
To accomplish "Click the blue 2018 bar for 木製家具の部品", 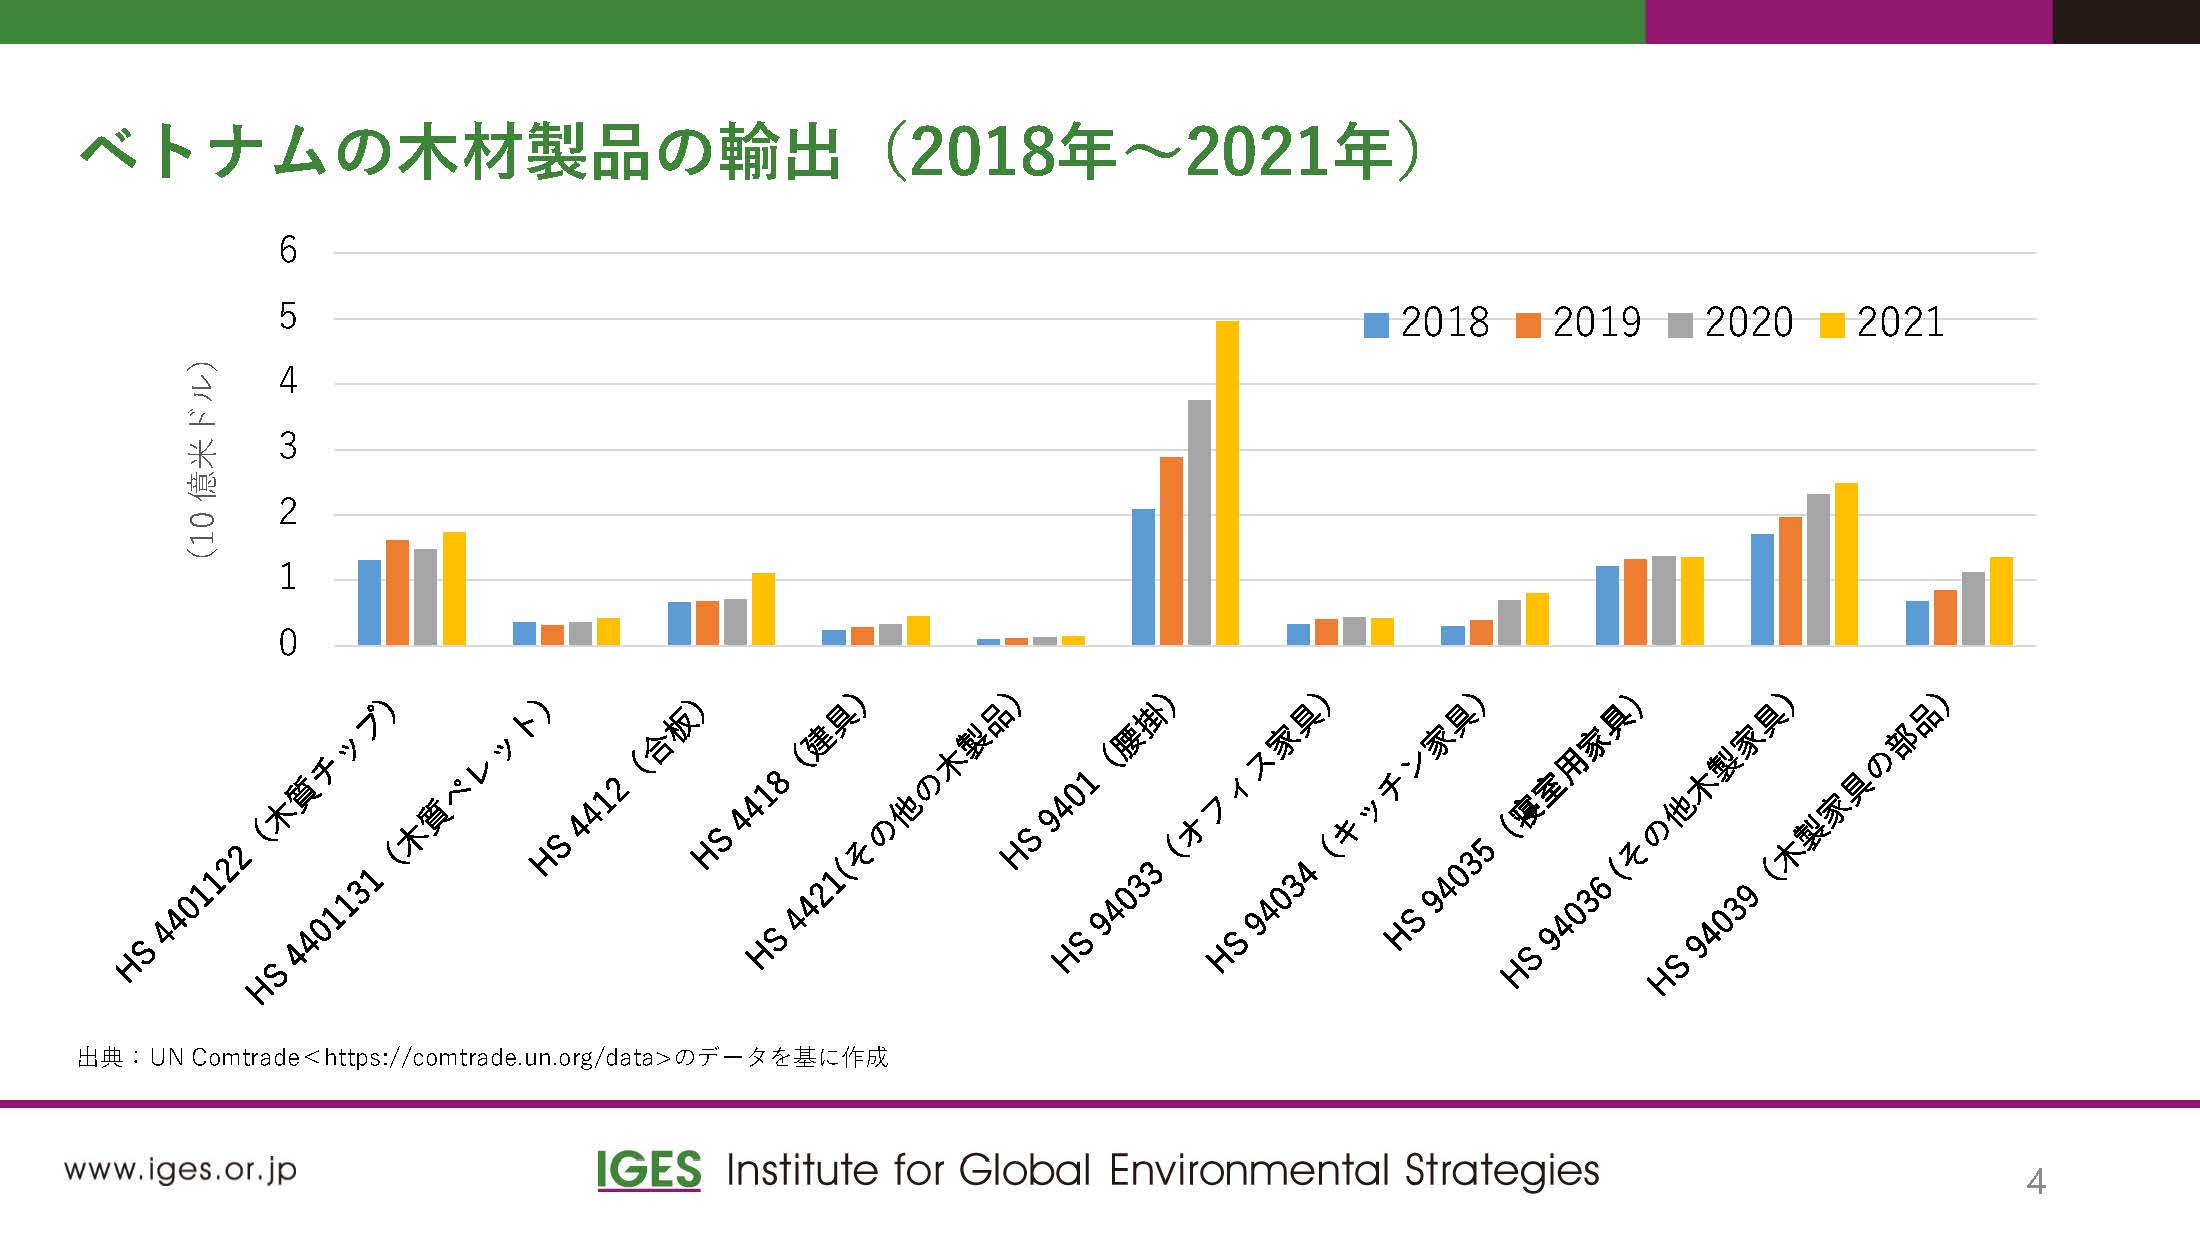I will pos(1917,623).
